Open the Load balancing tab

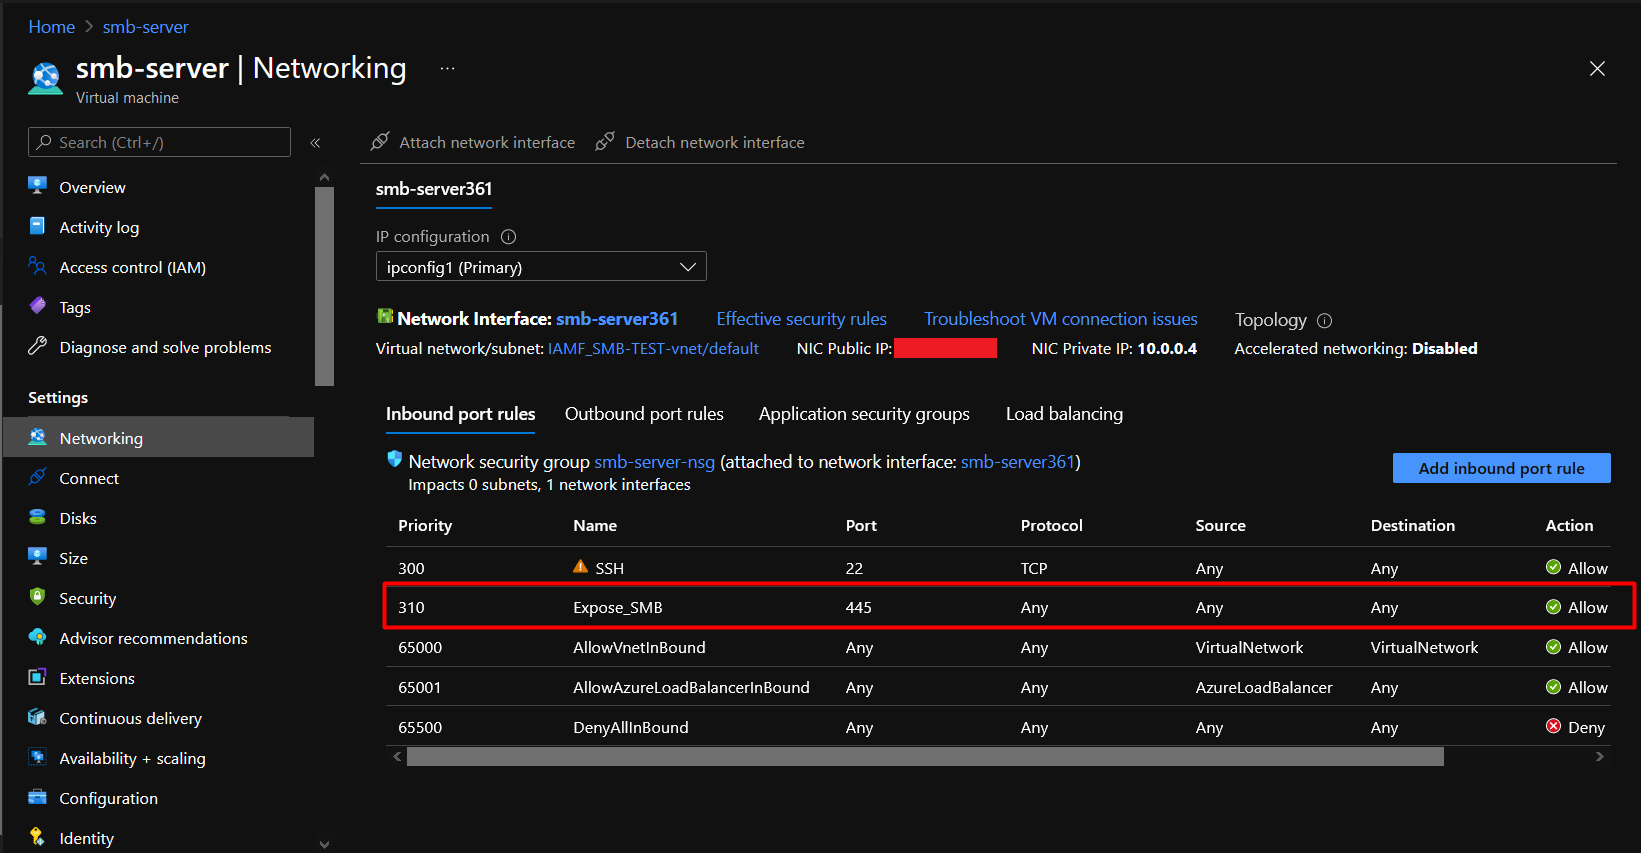coord(1064,414)
